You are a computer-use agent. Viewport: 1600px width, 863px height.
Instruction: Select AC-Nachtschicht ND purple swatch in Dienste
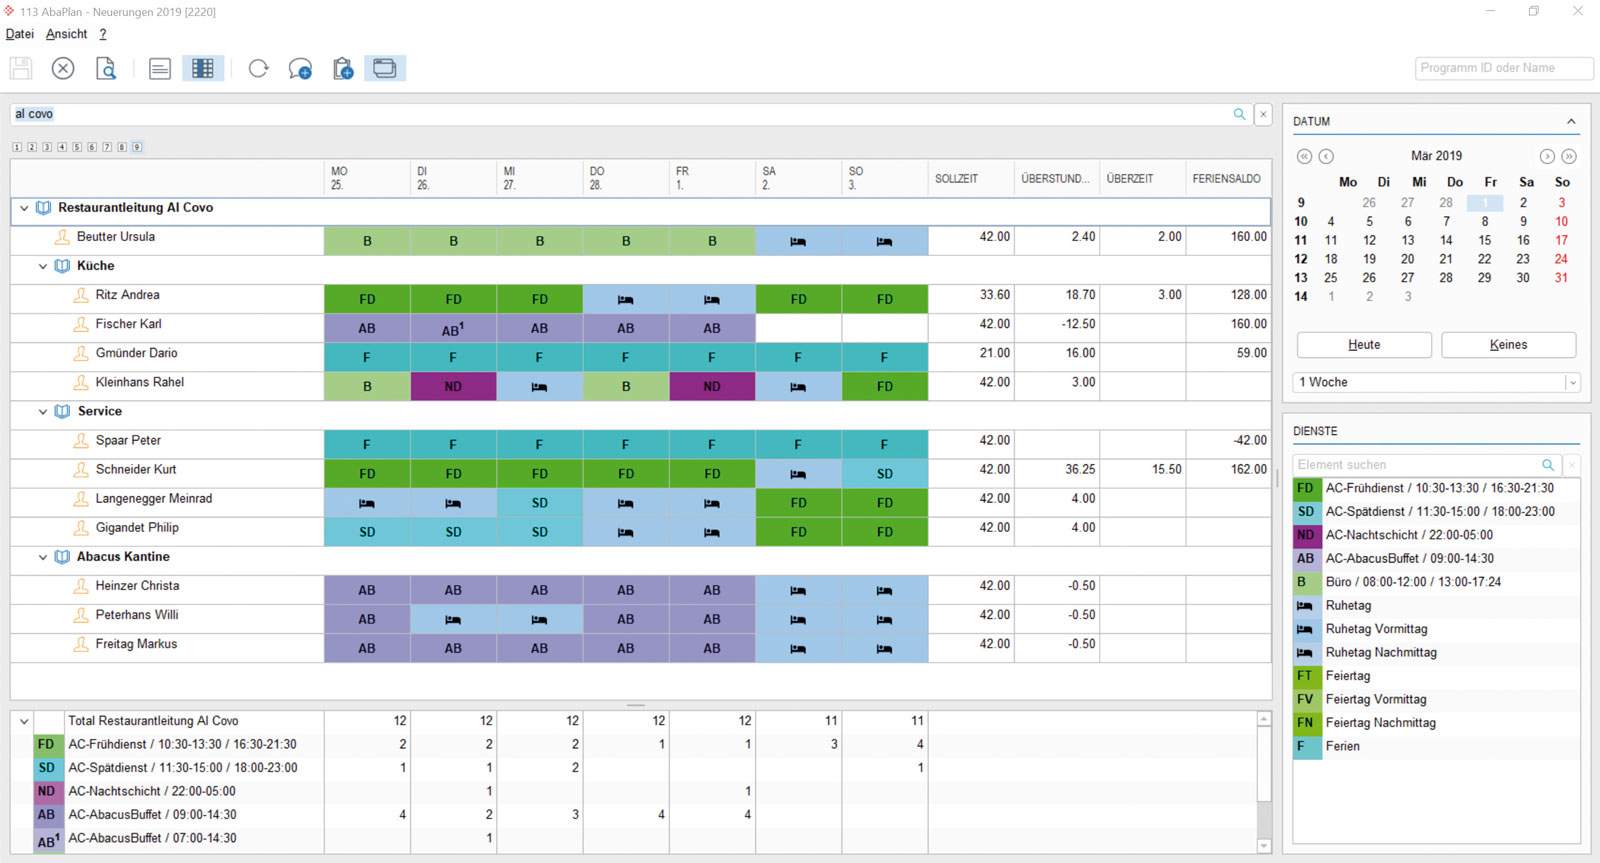(x=1305, y=536)
